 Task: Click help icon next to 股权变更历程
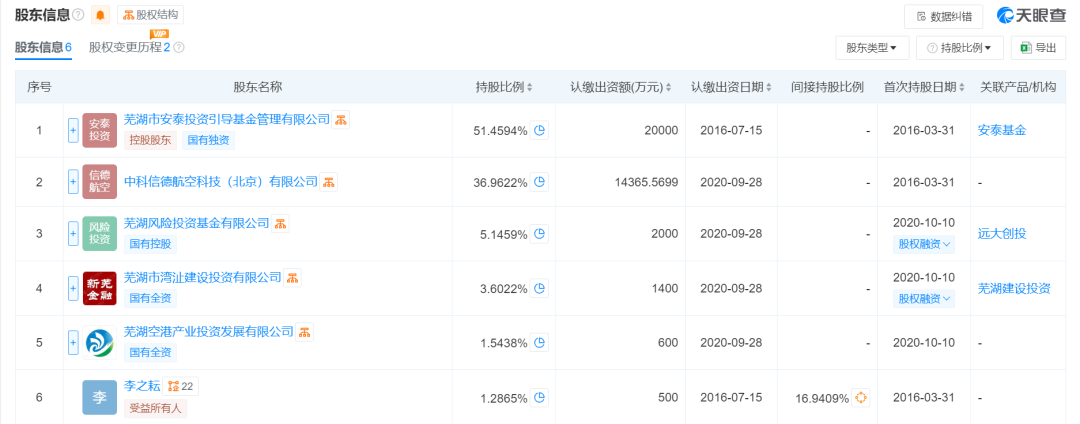pos(178,47)
